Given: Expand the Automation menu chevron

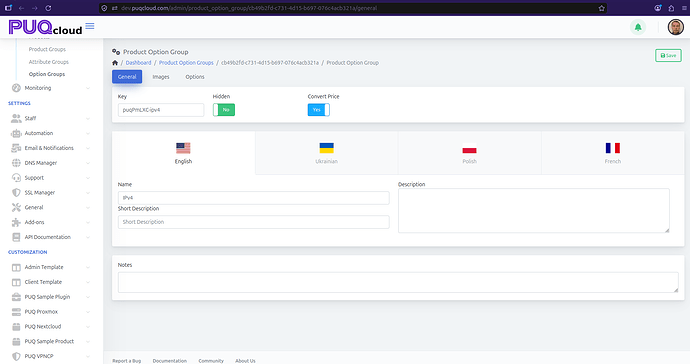Looking at the screenshot, I should [x=88, y=133].
